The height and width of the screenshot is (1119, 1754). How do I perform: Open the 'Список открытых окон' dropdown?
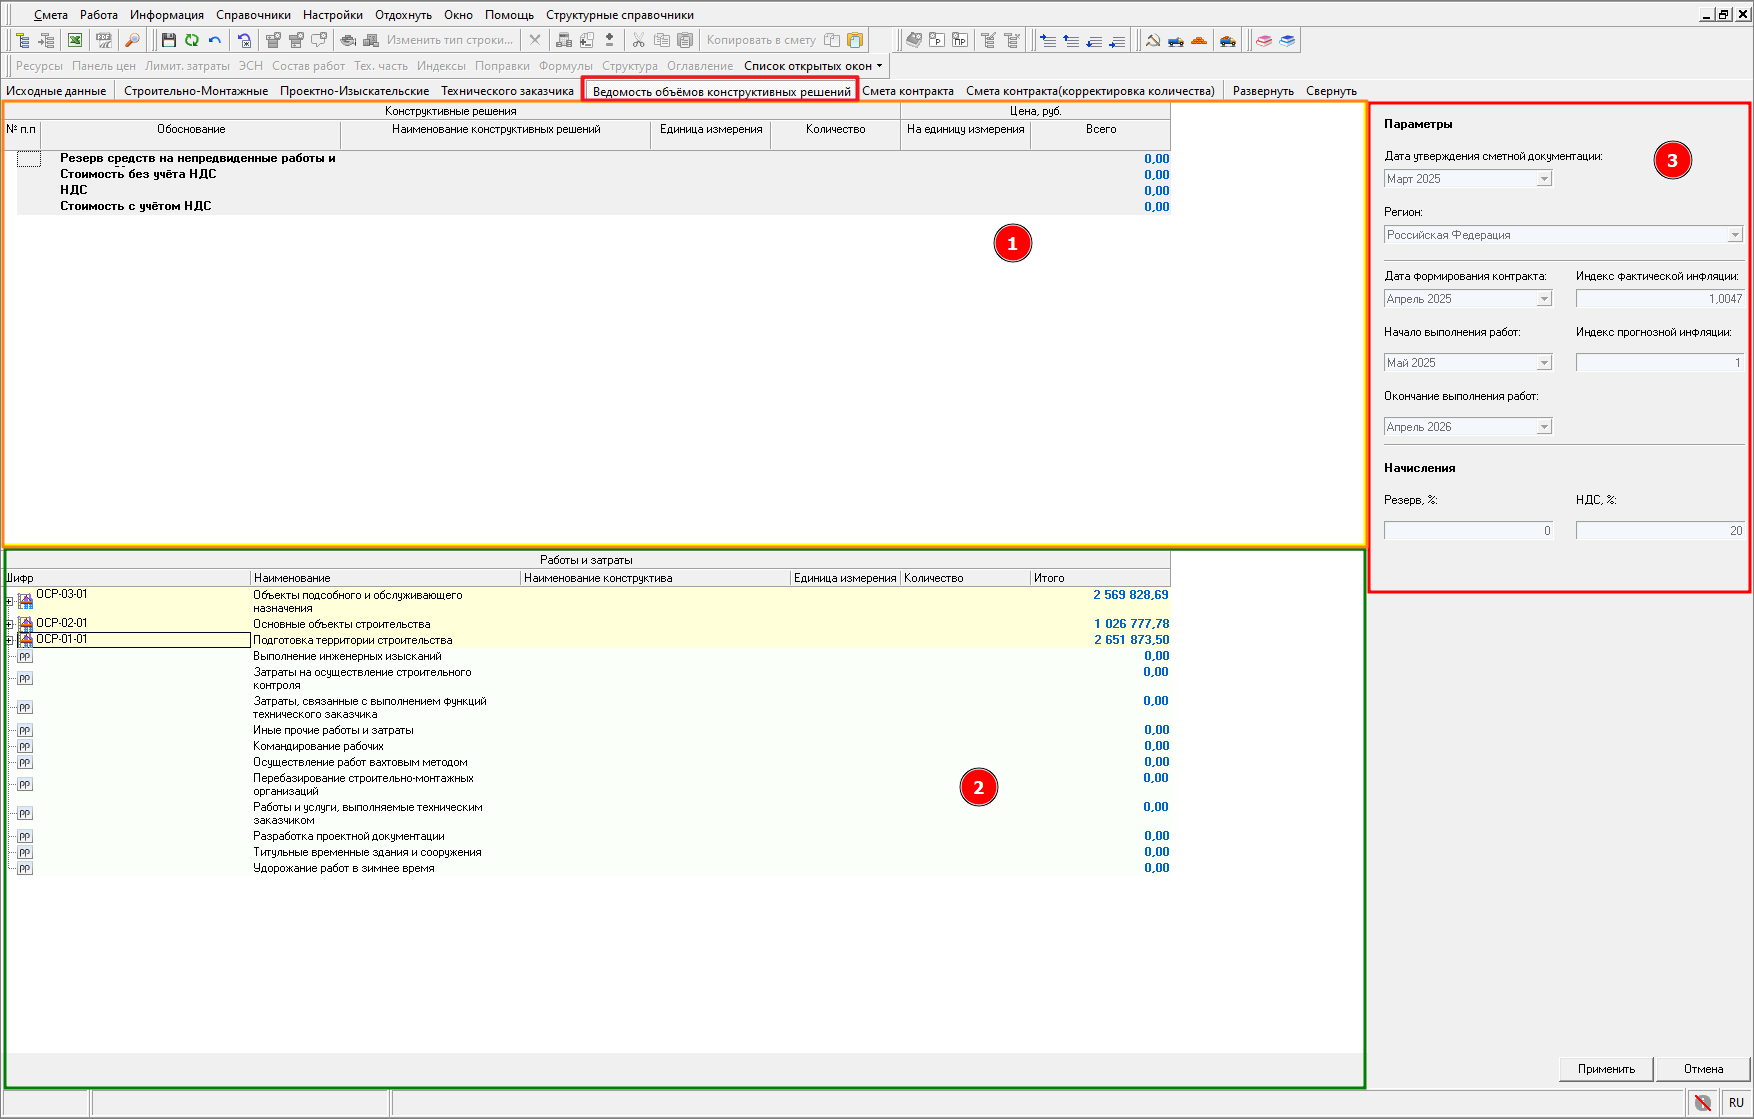coord(813,66)
